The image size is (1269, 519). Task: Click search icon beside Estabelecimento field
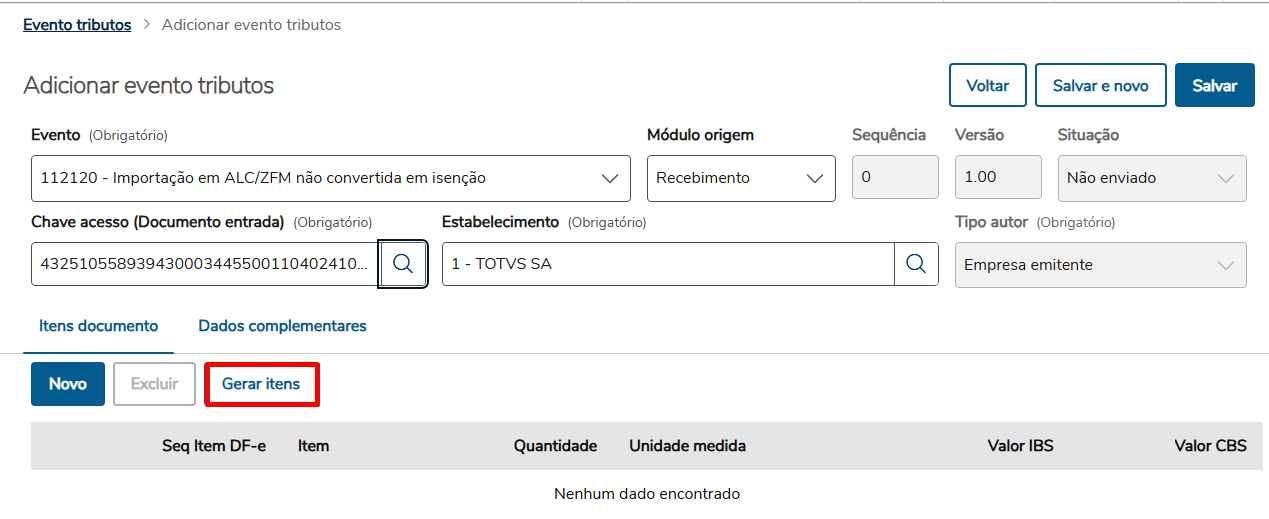916,264
